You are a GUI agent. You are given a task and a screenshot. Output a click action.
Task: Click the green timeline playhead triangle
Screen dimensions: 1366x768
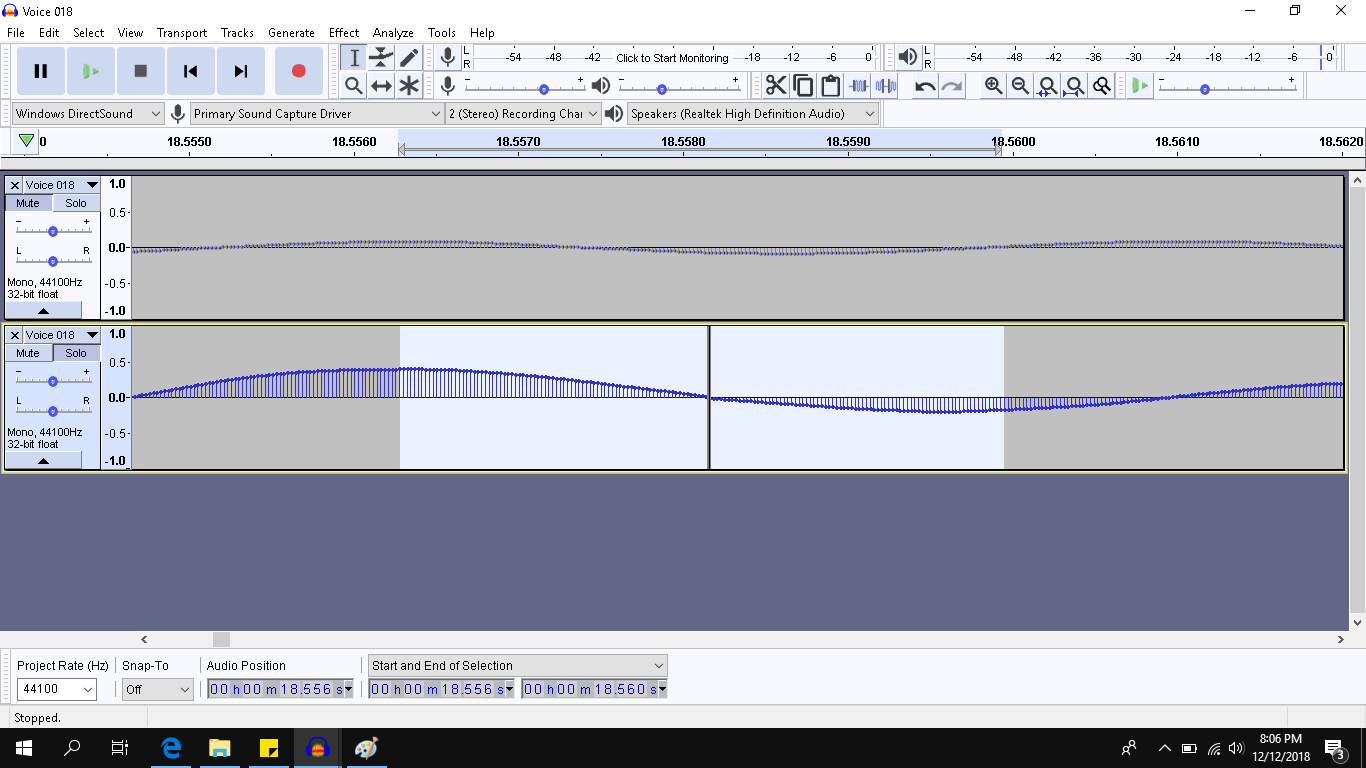coord(26,141)
